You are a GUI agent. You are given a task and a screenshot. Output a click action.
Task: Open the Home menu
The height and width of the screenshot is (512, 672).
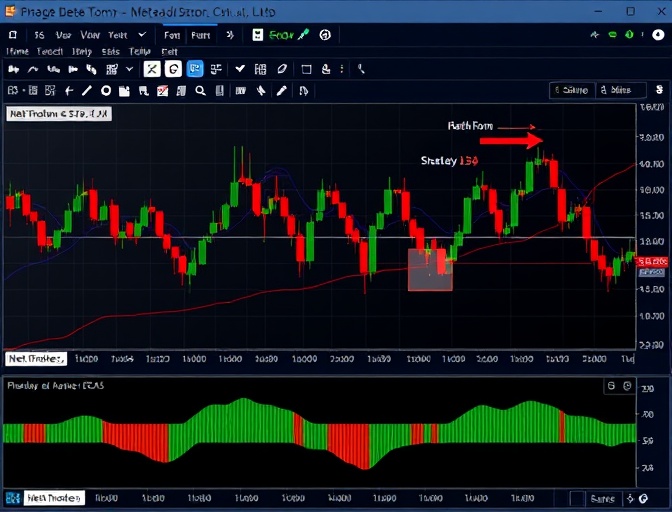point(17,50)
